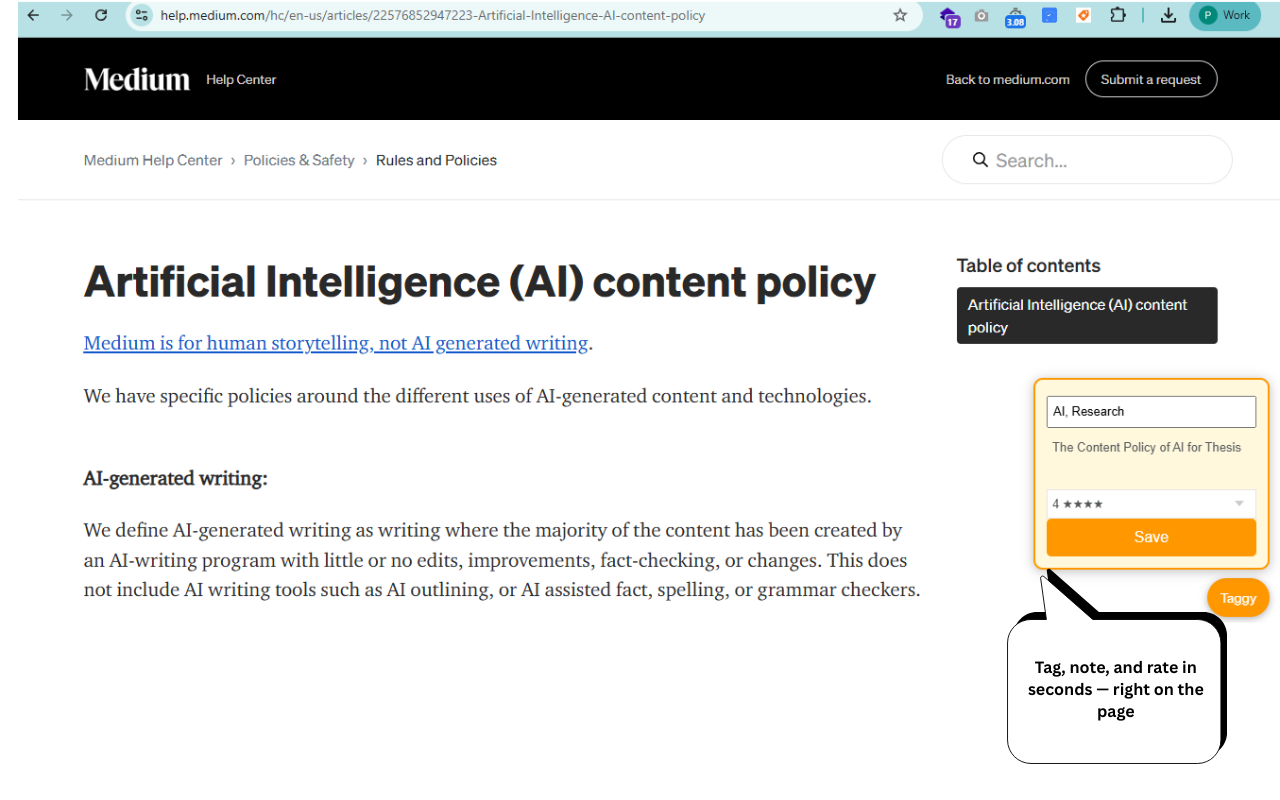Image resolution: width=1280 pixels, height=800 pixels.
Task: Bookmark this page with the star icon
Action: 900,15
